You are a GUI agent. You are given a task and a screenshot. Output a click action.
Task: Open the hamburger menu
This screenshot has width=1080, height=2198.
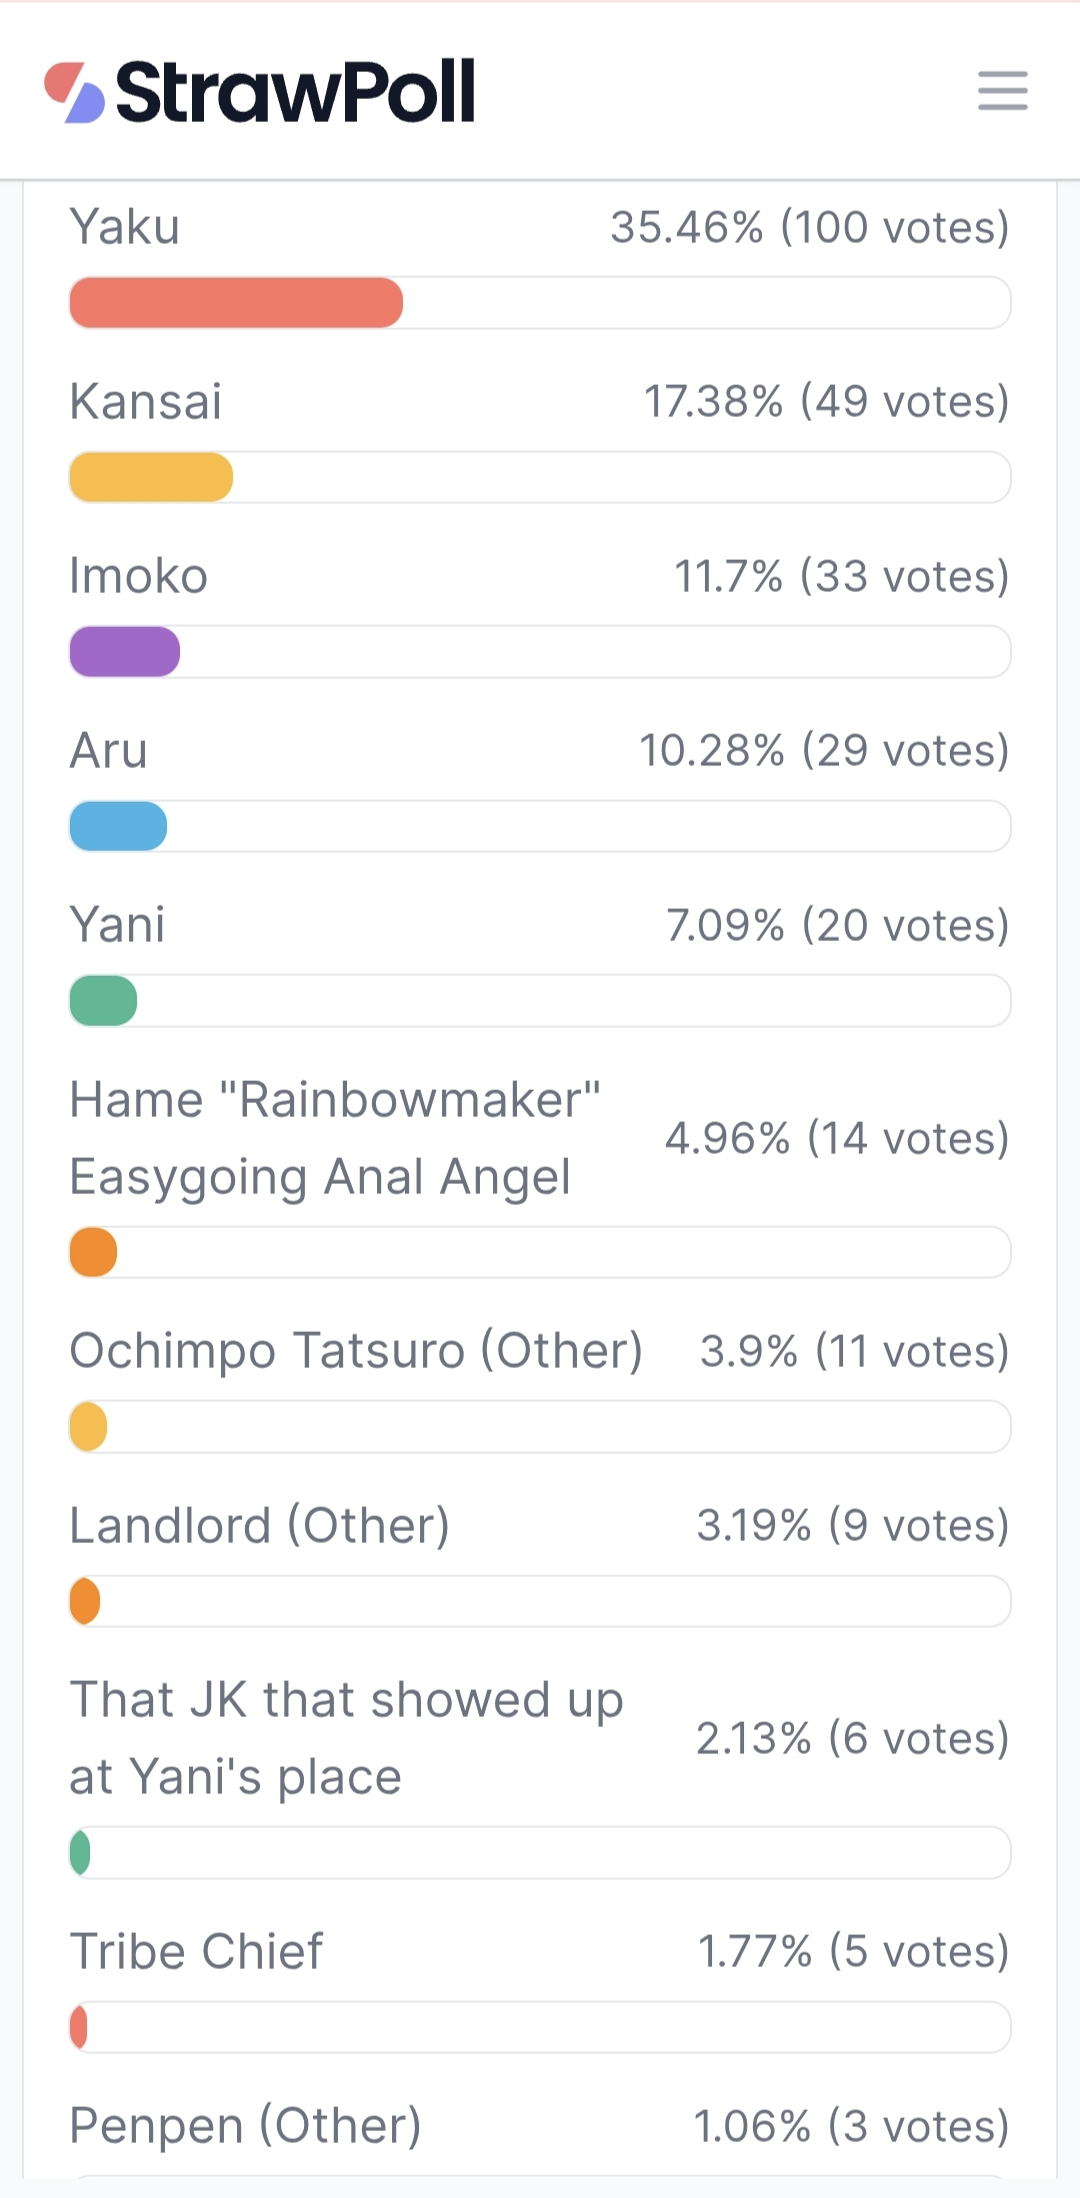[1002, 90]
